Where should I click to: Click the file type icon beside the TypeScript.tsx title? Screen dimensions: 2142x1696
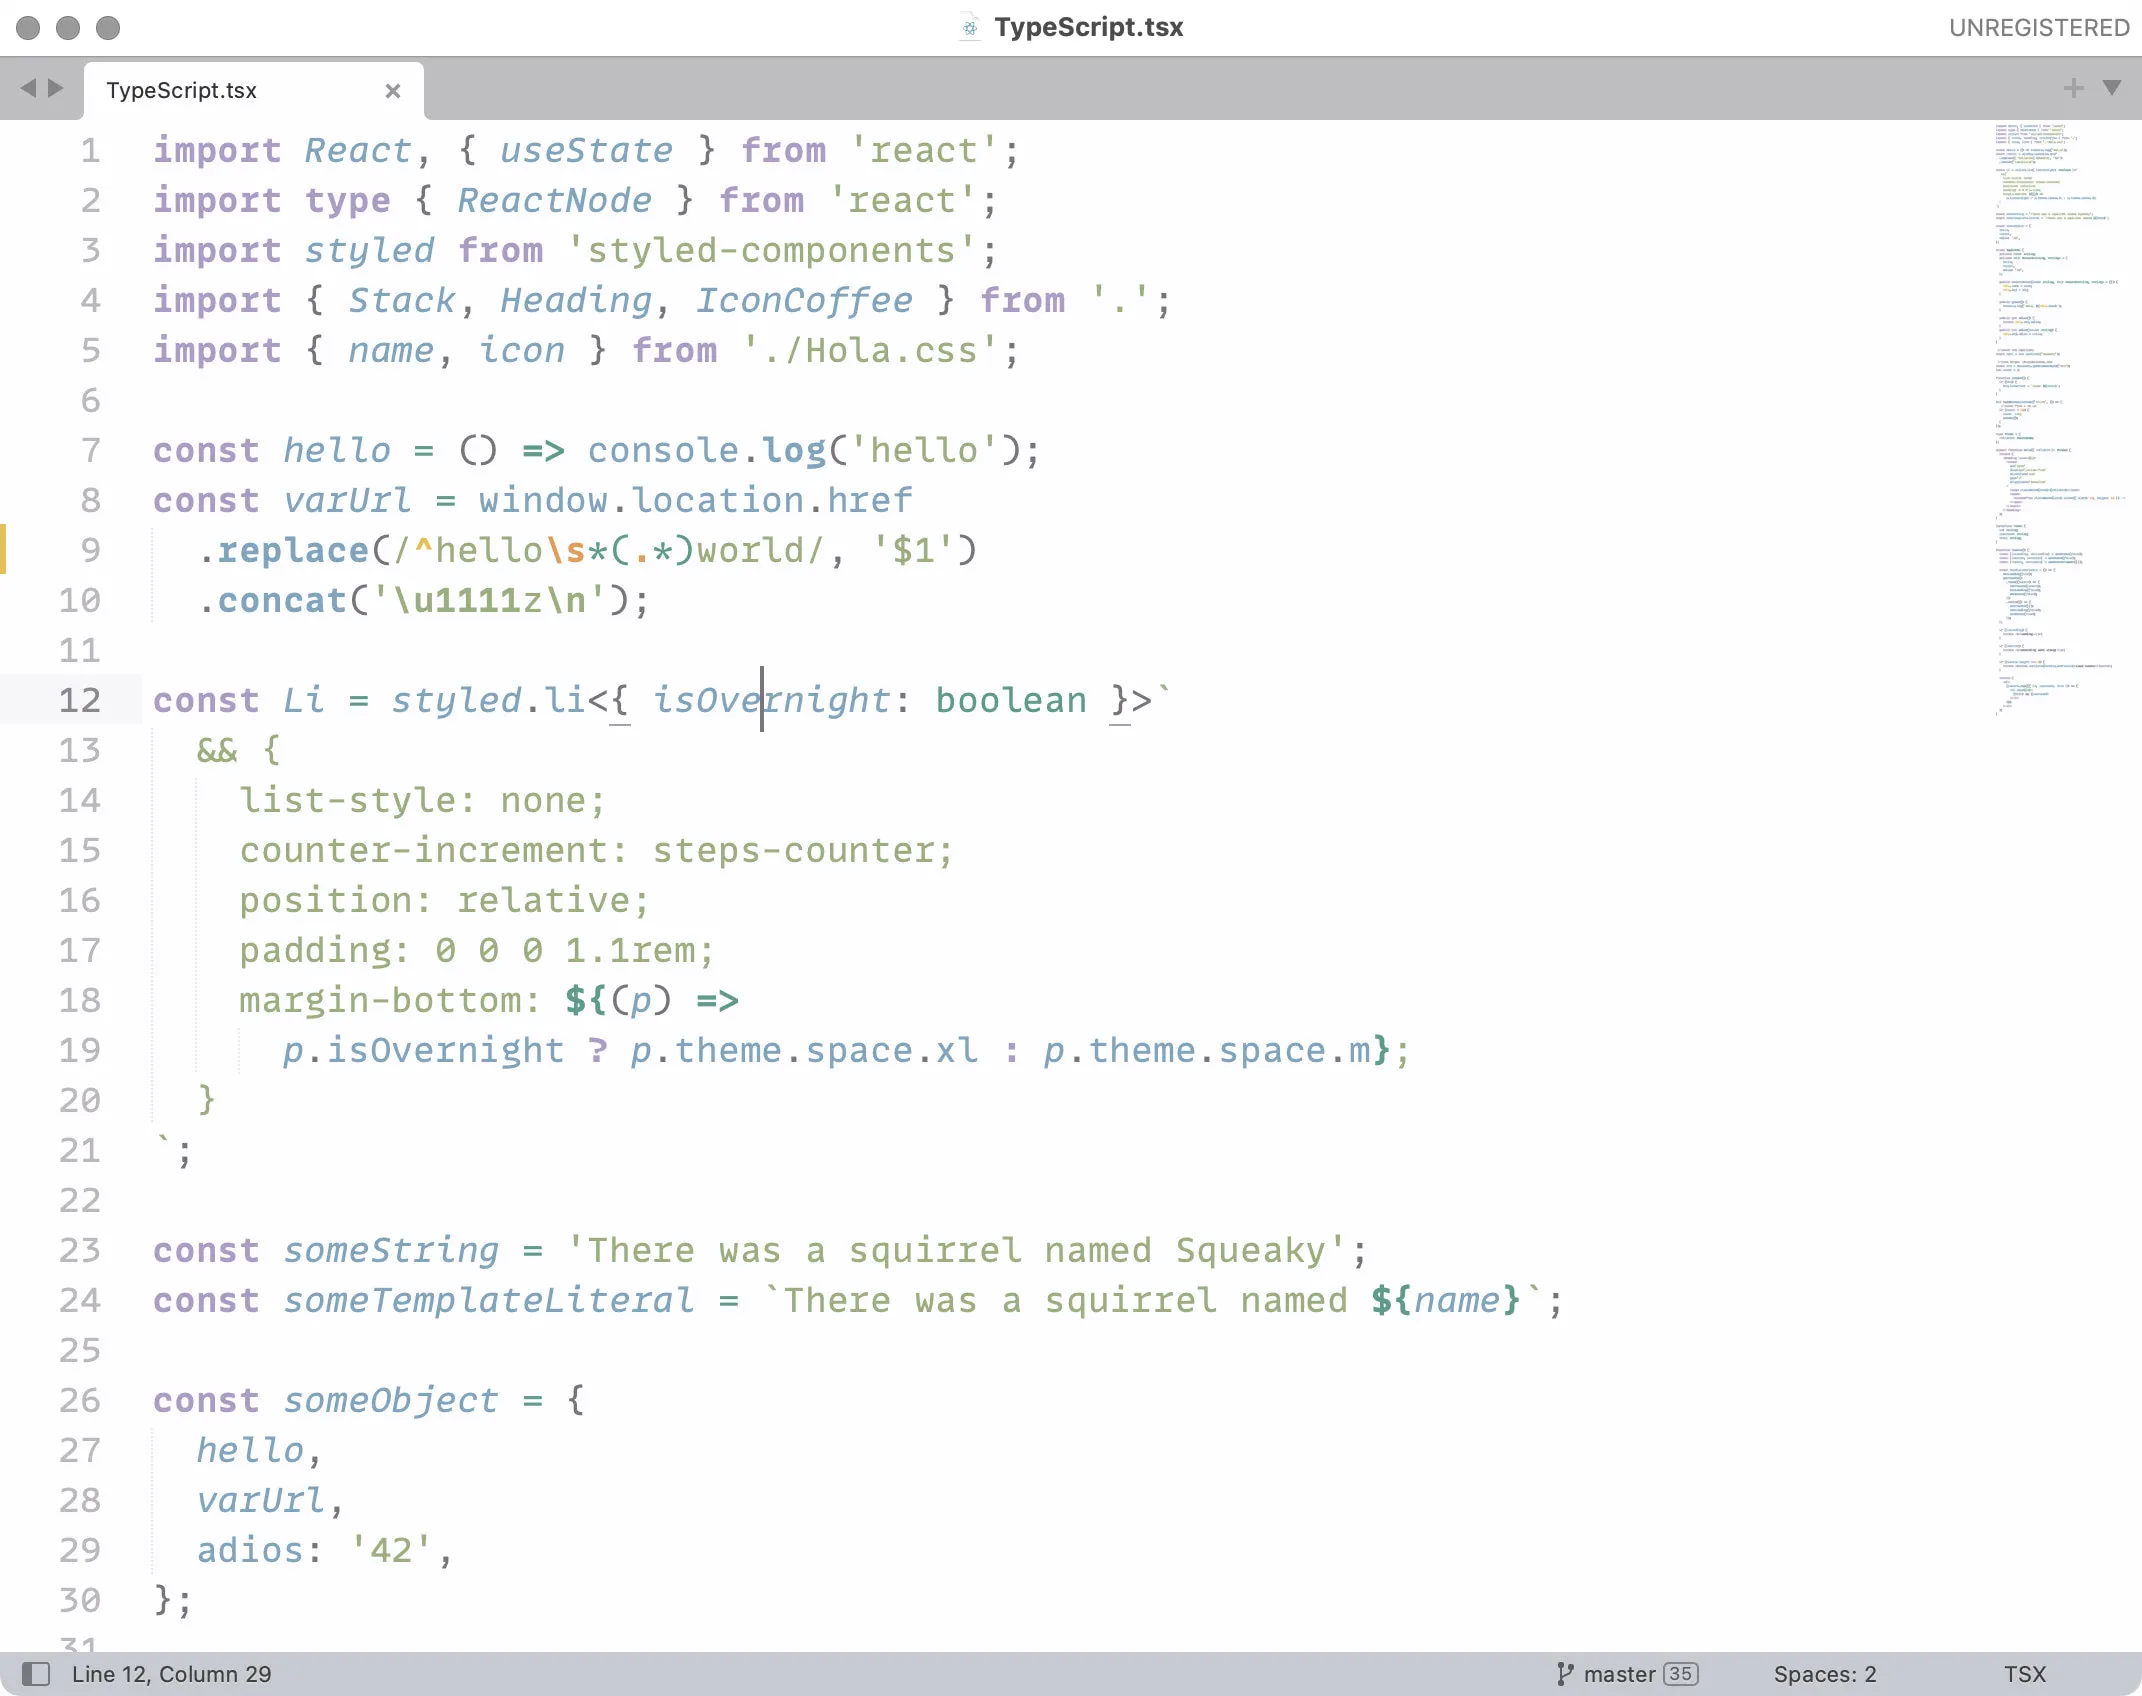click(x=969, y=27)
